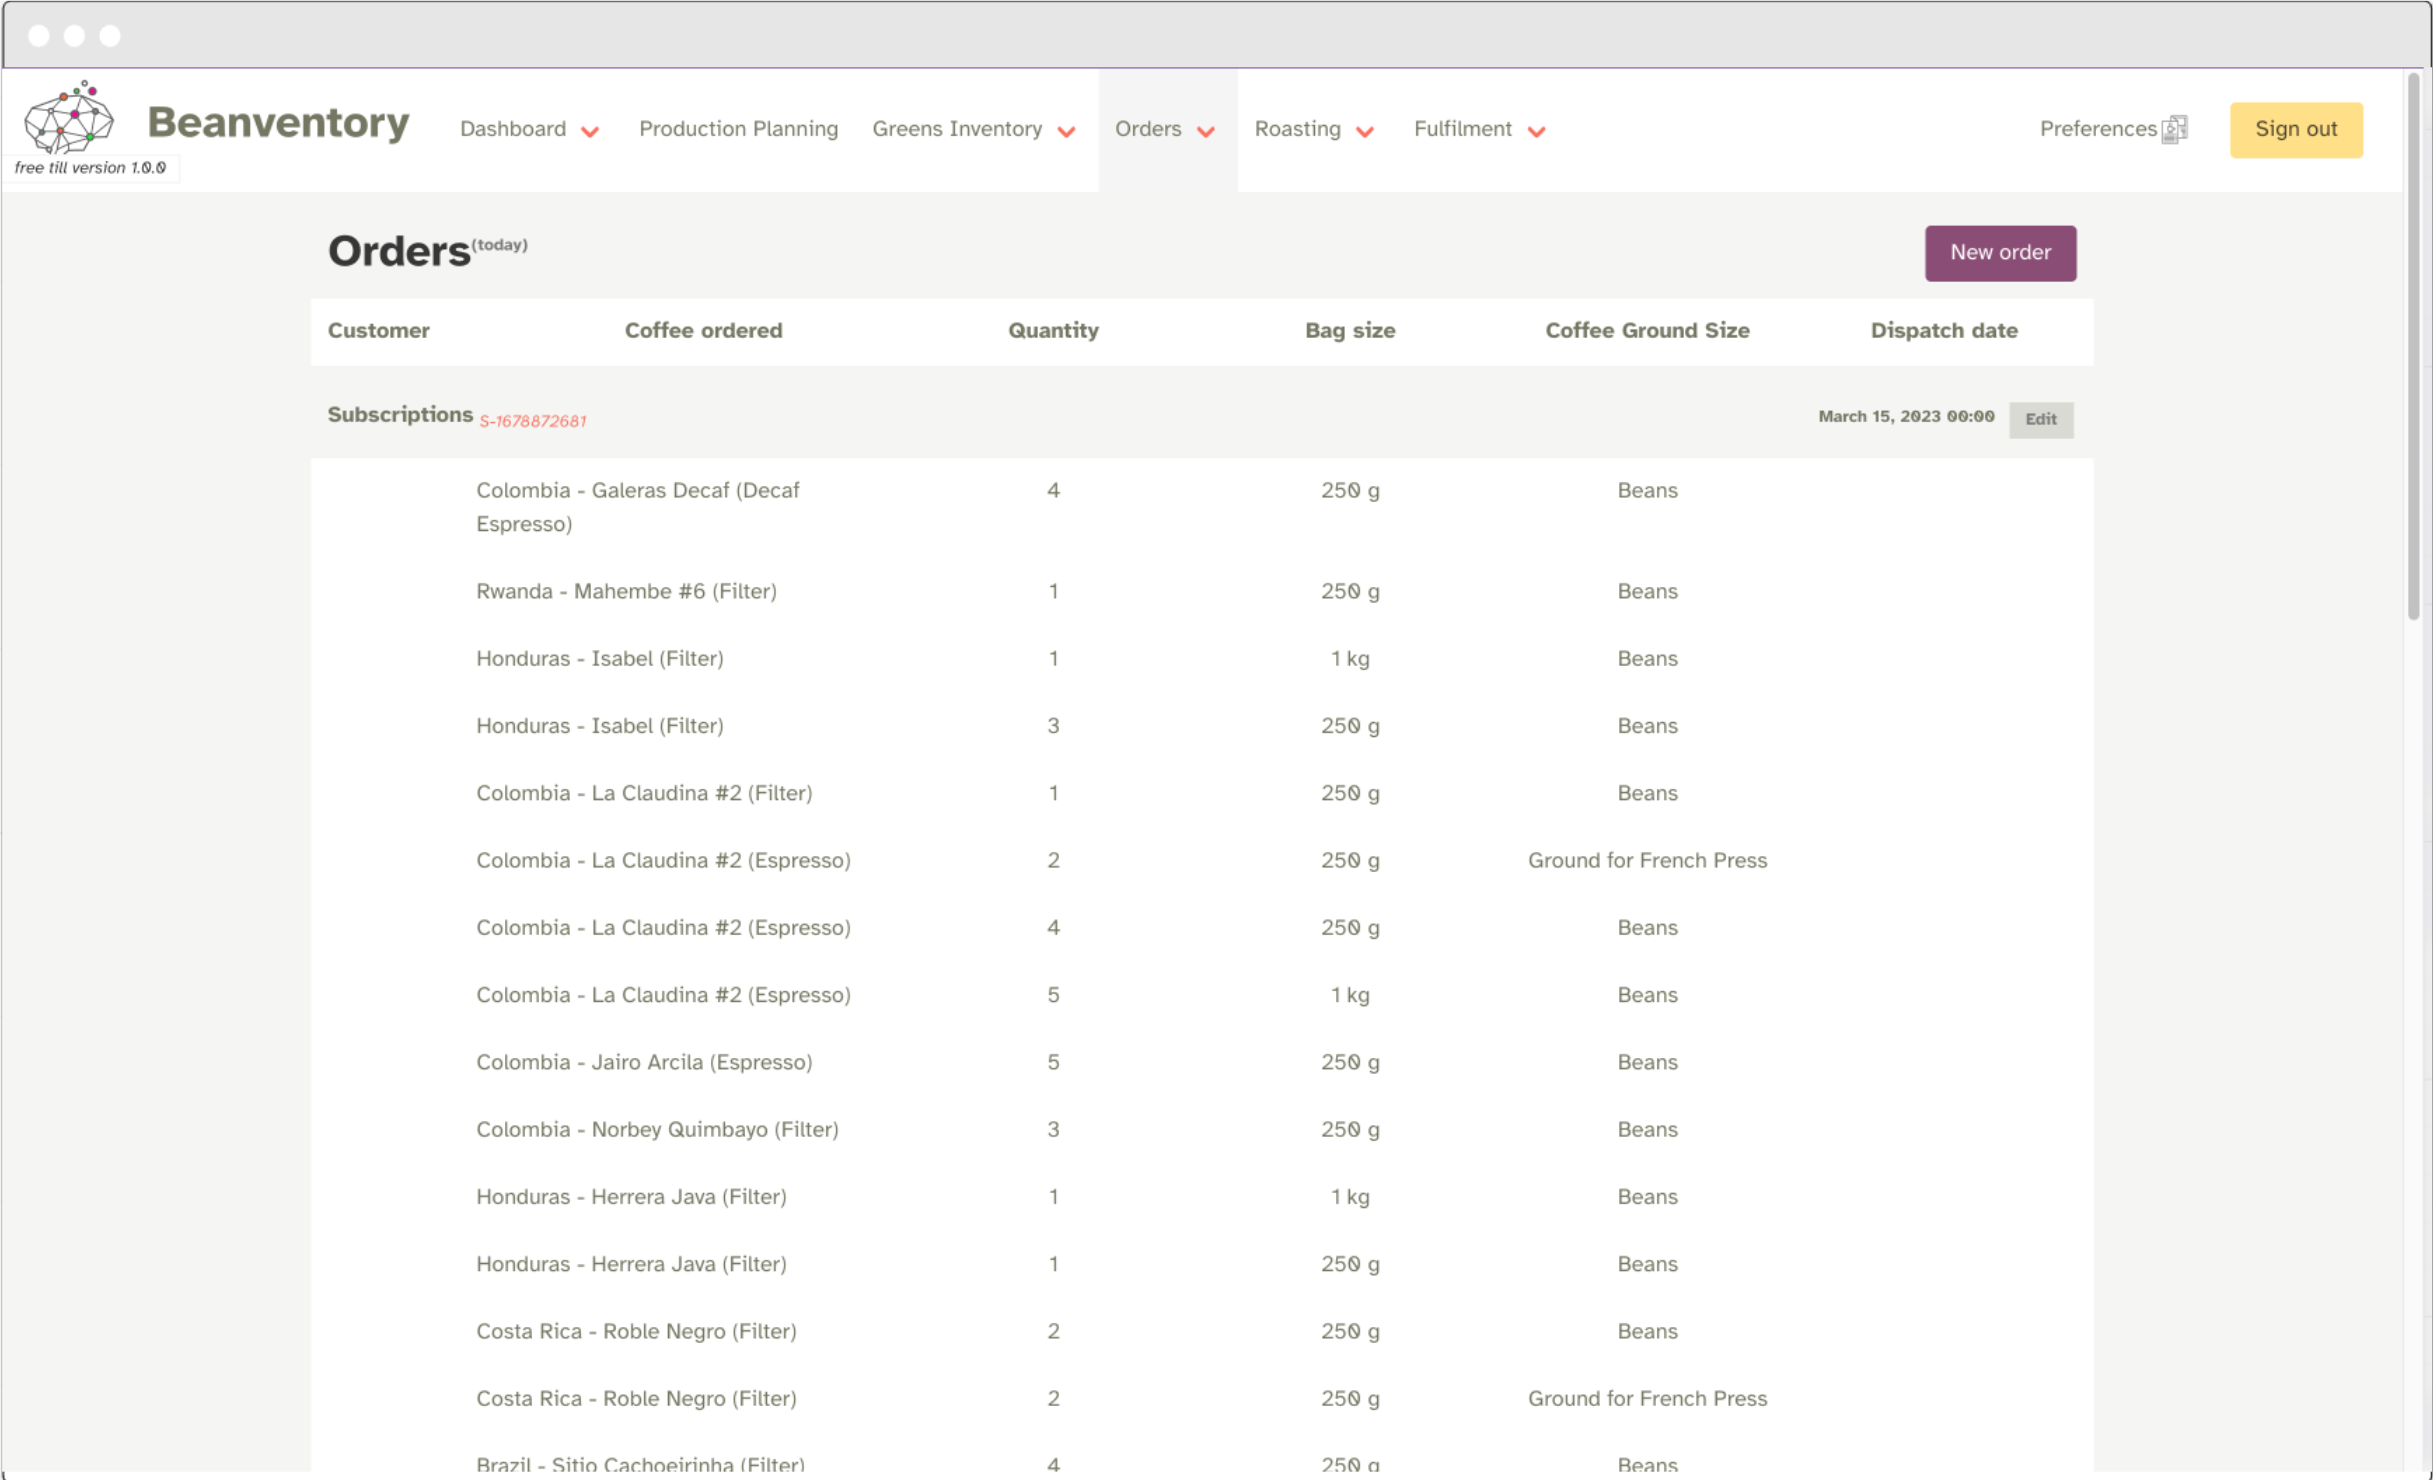Select Costa Rica - Roble Negro French Press row
2433x1480 pixels.
tap(1201, 1399)
